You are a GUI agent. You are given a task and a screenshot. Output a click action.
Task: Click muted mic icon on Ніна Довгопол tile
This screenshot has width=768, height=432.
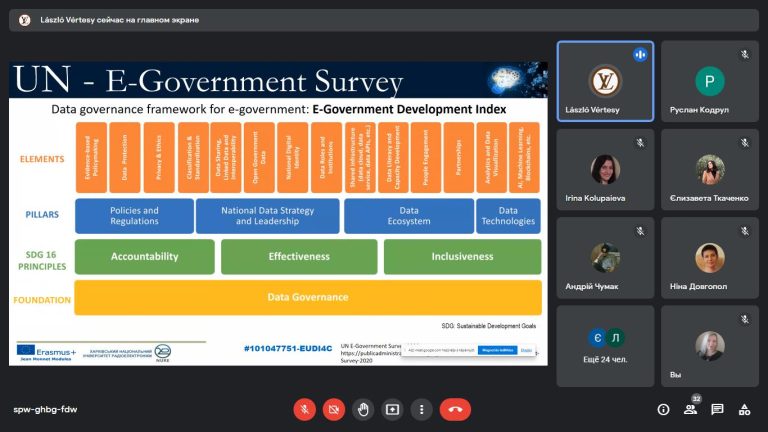click(x=744, y=231)
